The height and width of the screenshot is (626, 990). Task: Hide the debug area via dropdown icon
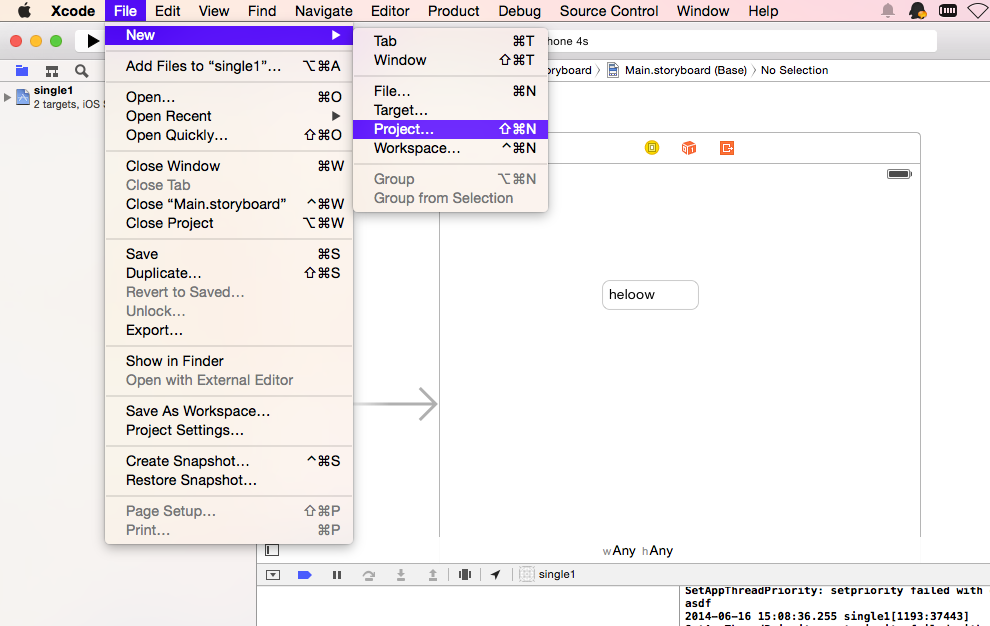pyautogui.click(x=273, y=575)
